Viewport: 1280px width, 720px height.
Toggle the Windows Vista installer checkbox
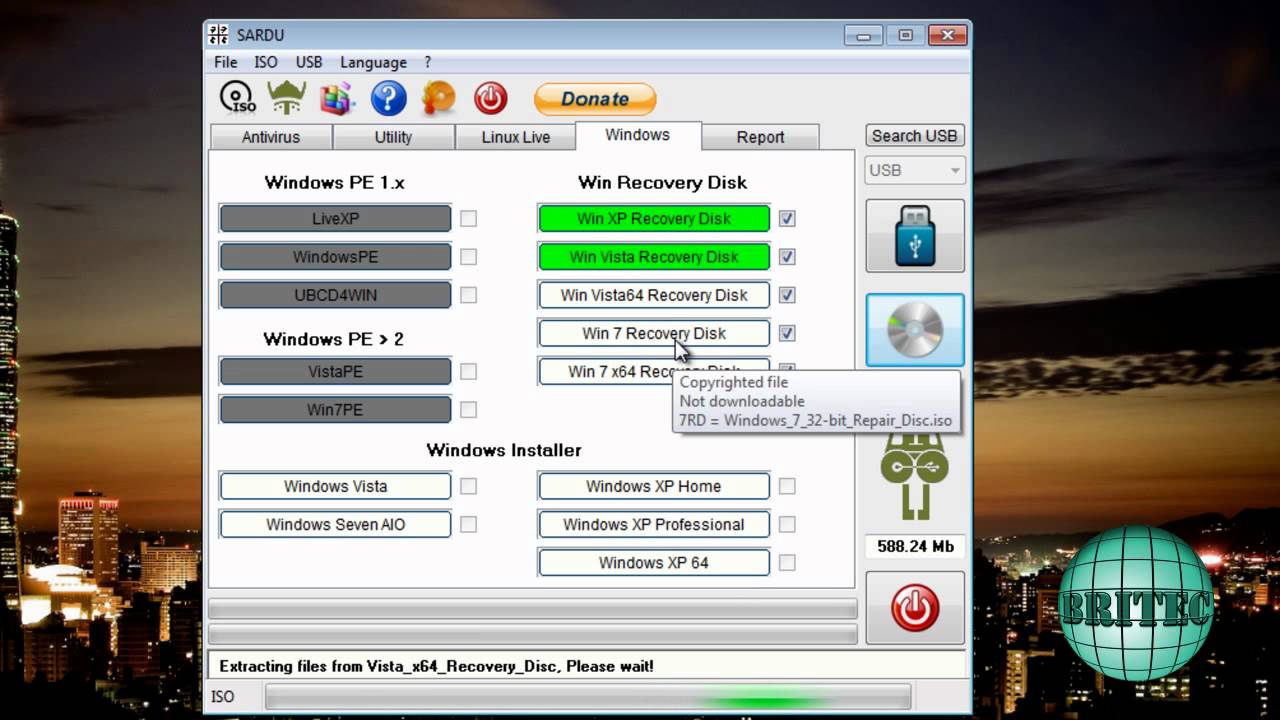tap(468, 486)
